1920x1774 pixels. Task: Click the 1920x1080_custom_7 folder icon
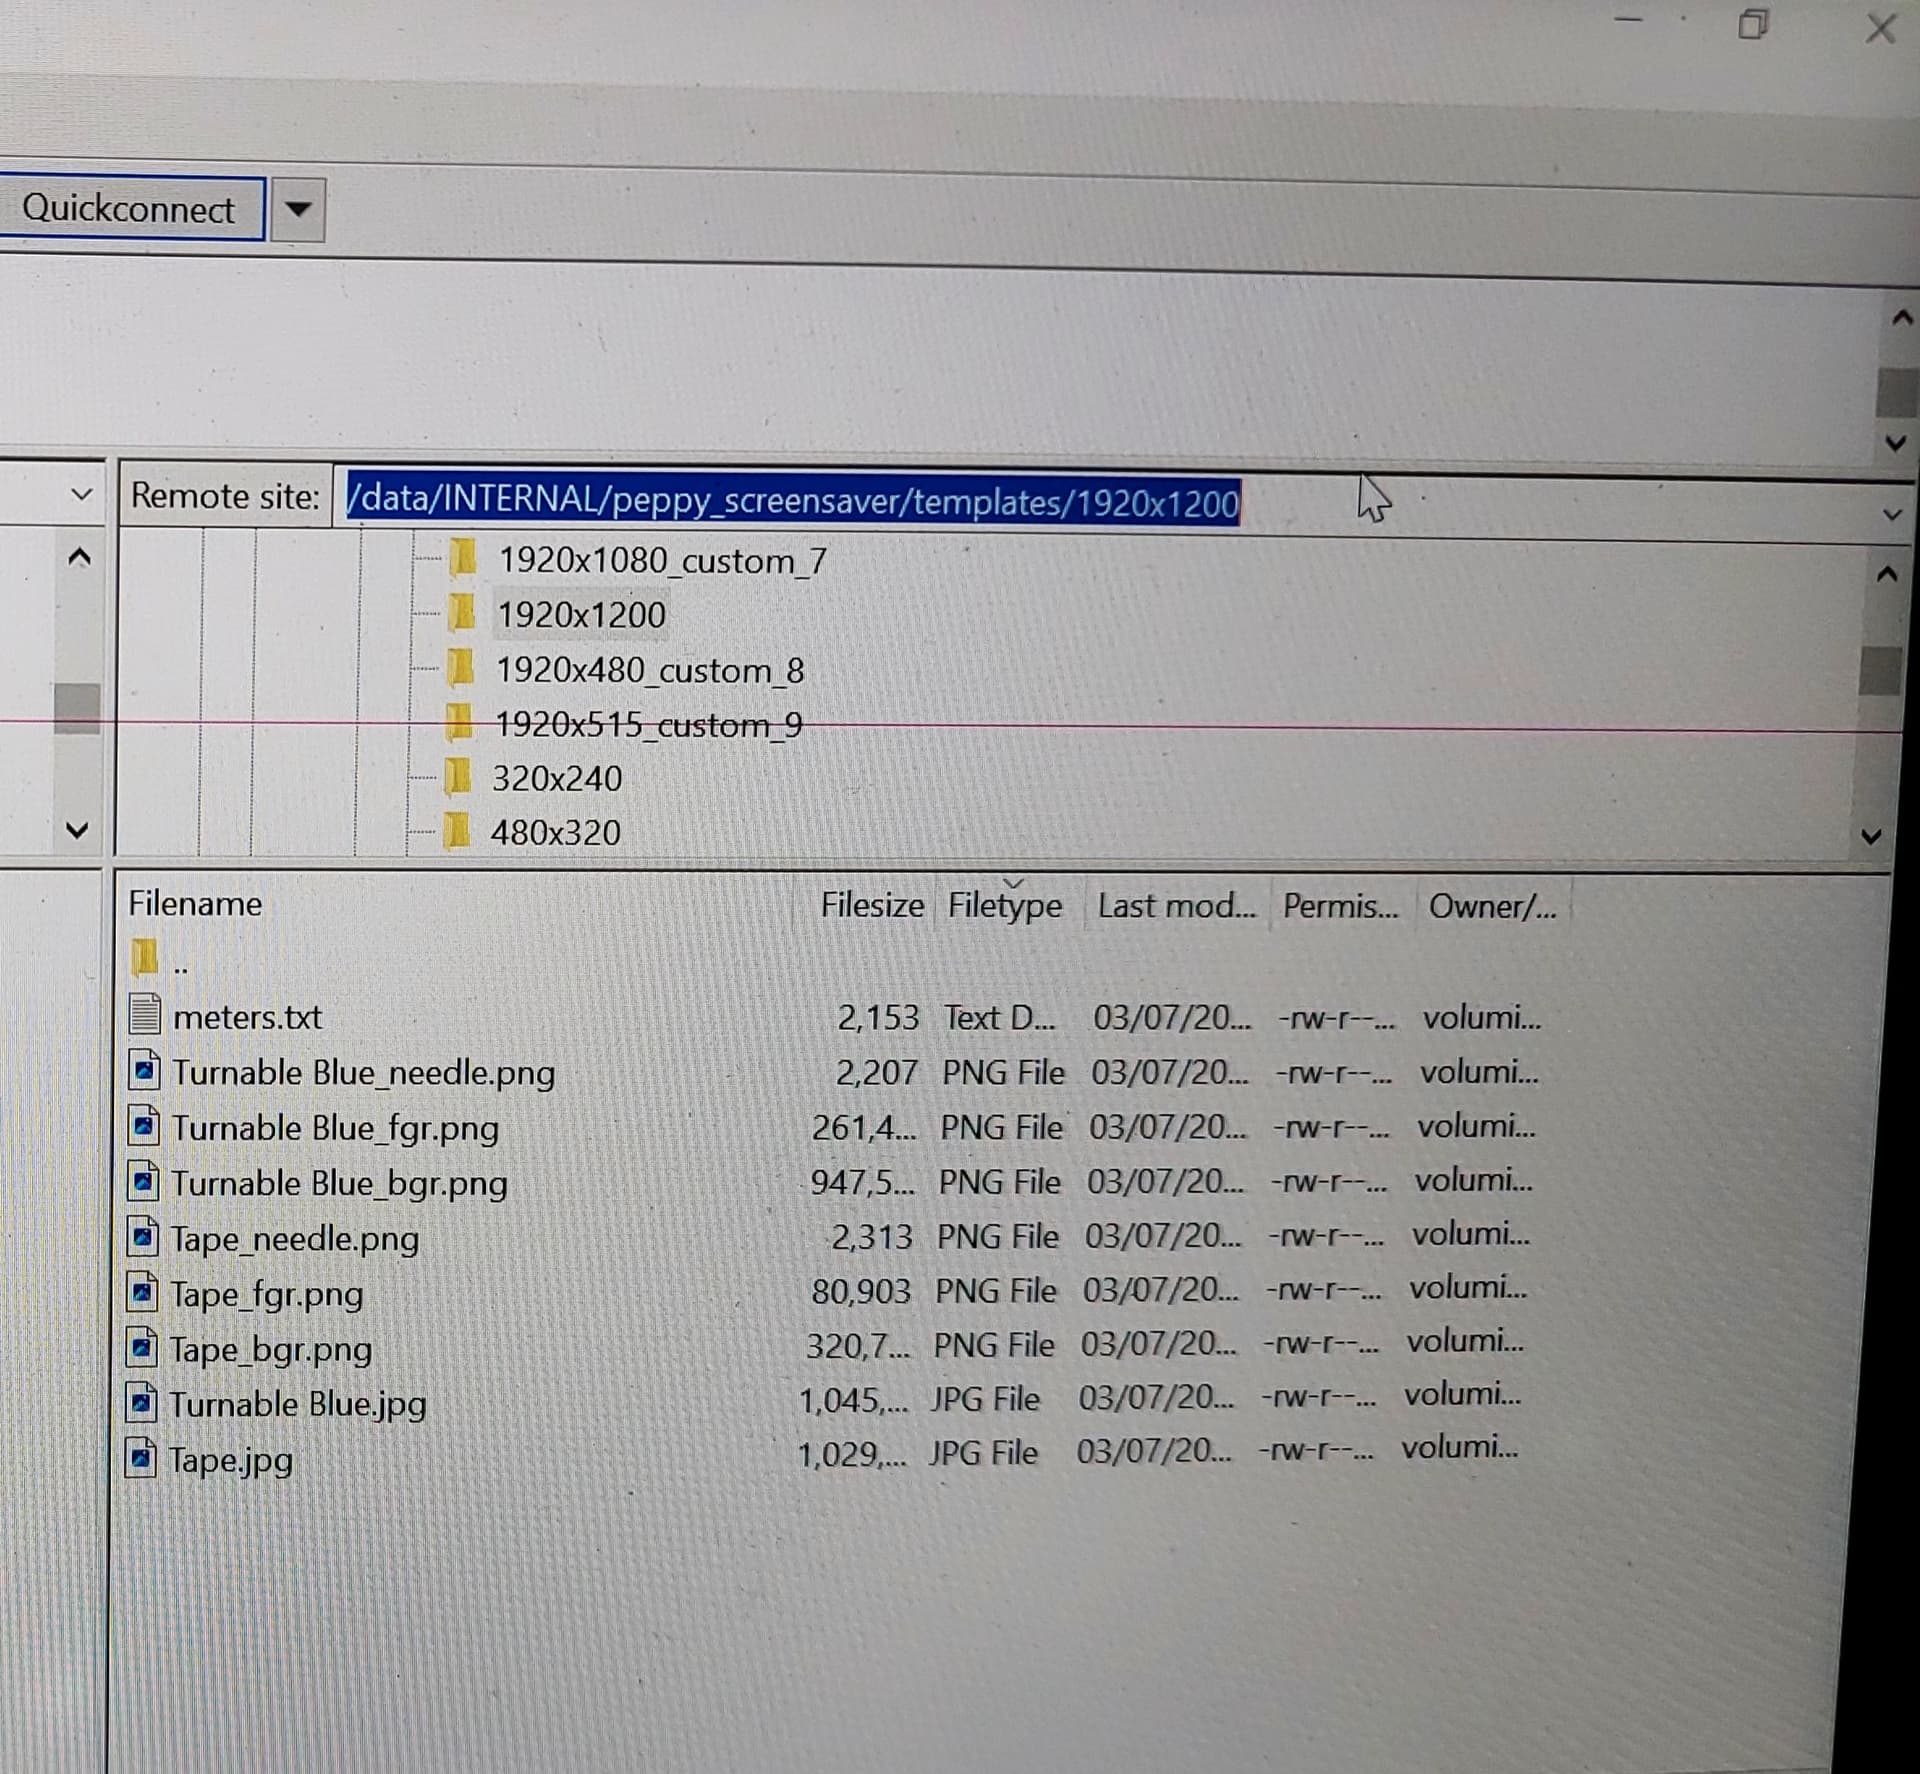463,558
